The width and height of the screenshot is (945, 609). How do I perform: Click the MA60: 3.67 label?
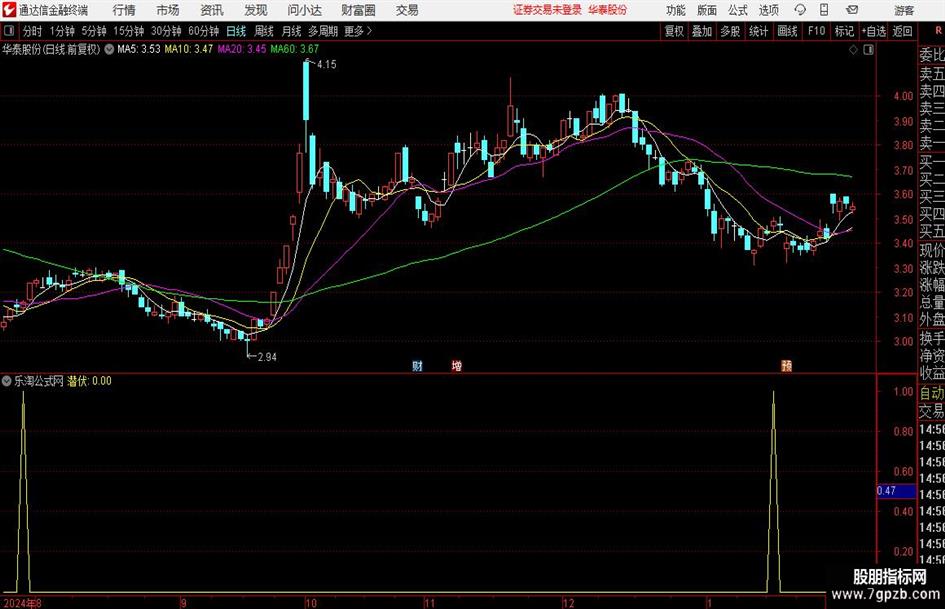coord(295,49)
